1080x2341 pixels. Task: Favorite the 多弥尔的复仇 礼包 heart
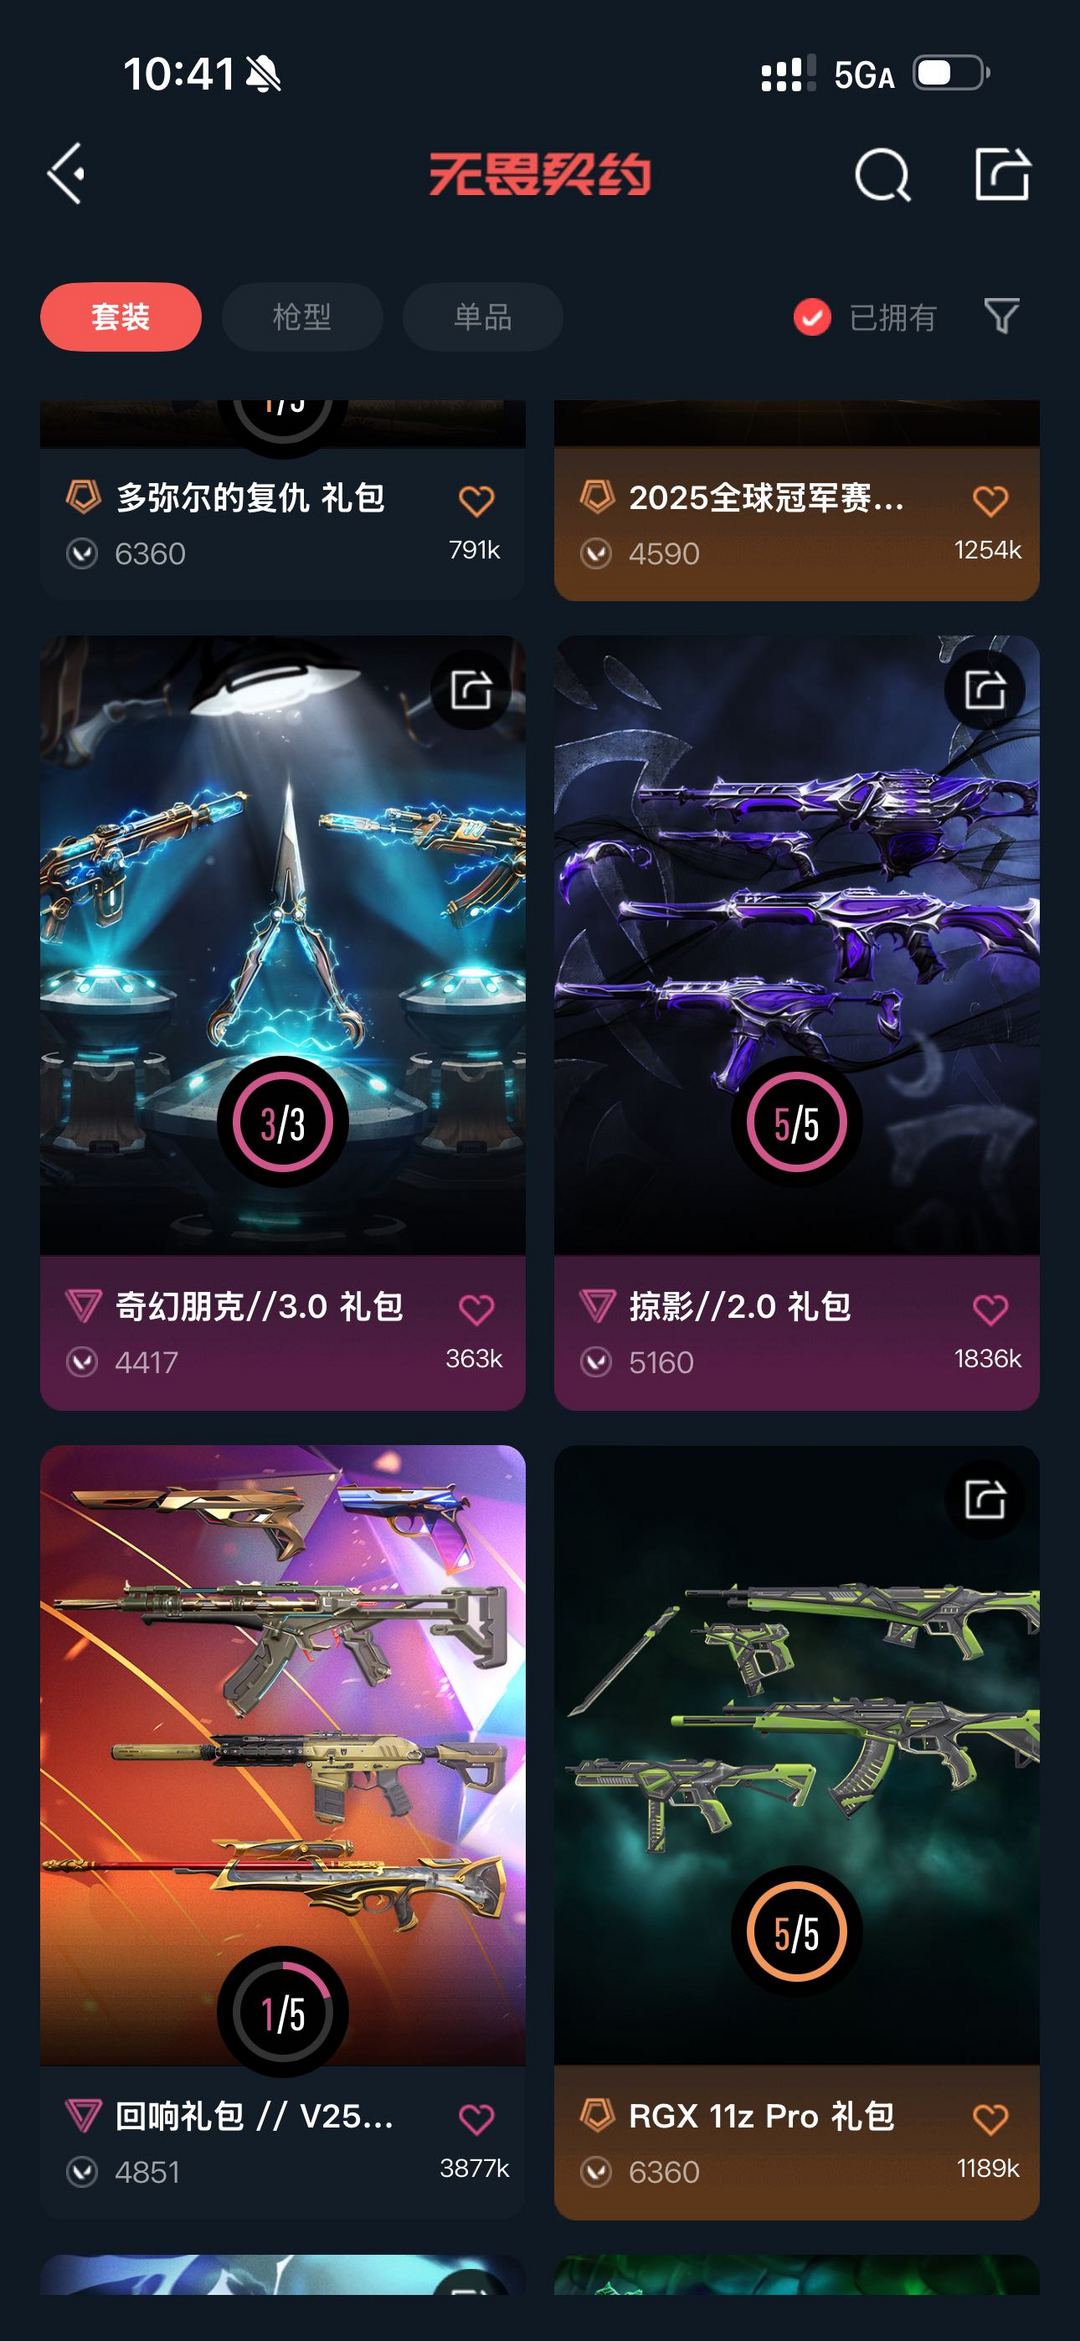click(x=476, y=500)
